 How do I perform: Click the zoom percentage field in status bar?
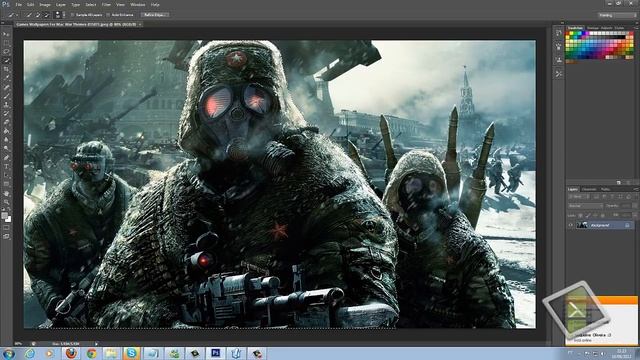[18, 344]
